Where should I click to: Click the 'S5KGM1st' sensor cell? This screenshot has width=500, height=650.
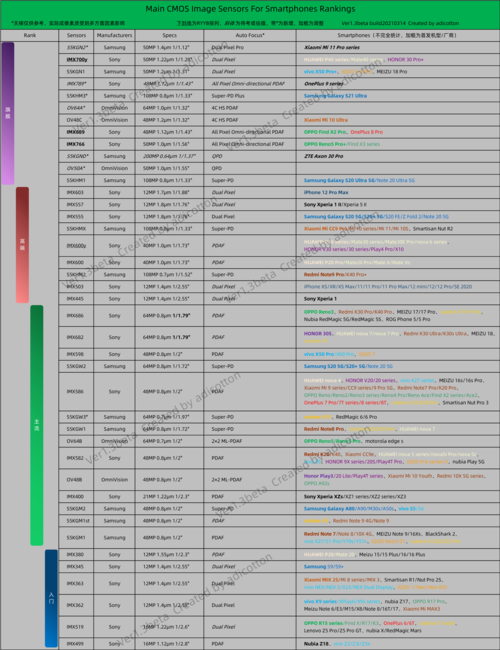78,521
